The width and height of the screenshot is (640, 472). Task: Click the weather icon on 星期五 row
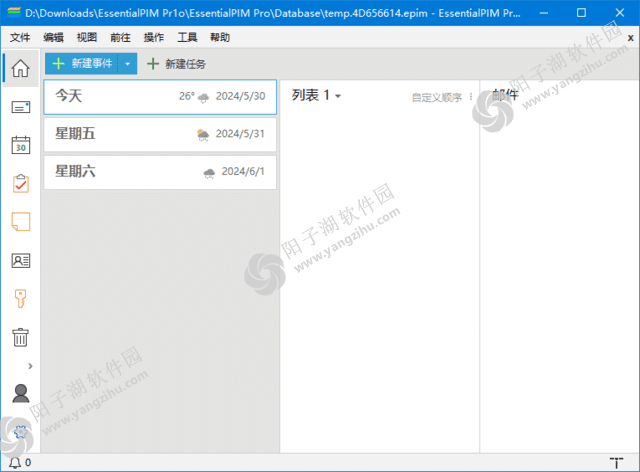203,135
